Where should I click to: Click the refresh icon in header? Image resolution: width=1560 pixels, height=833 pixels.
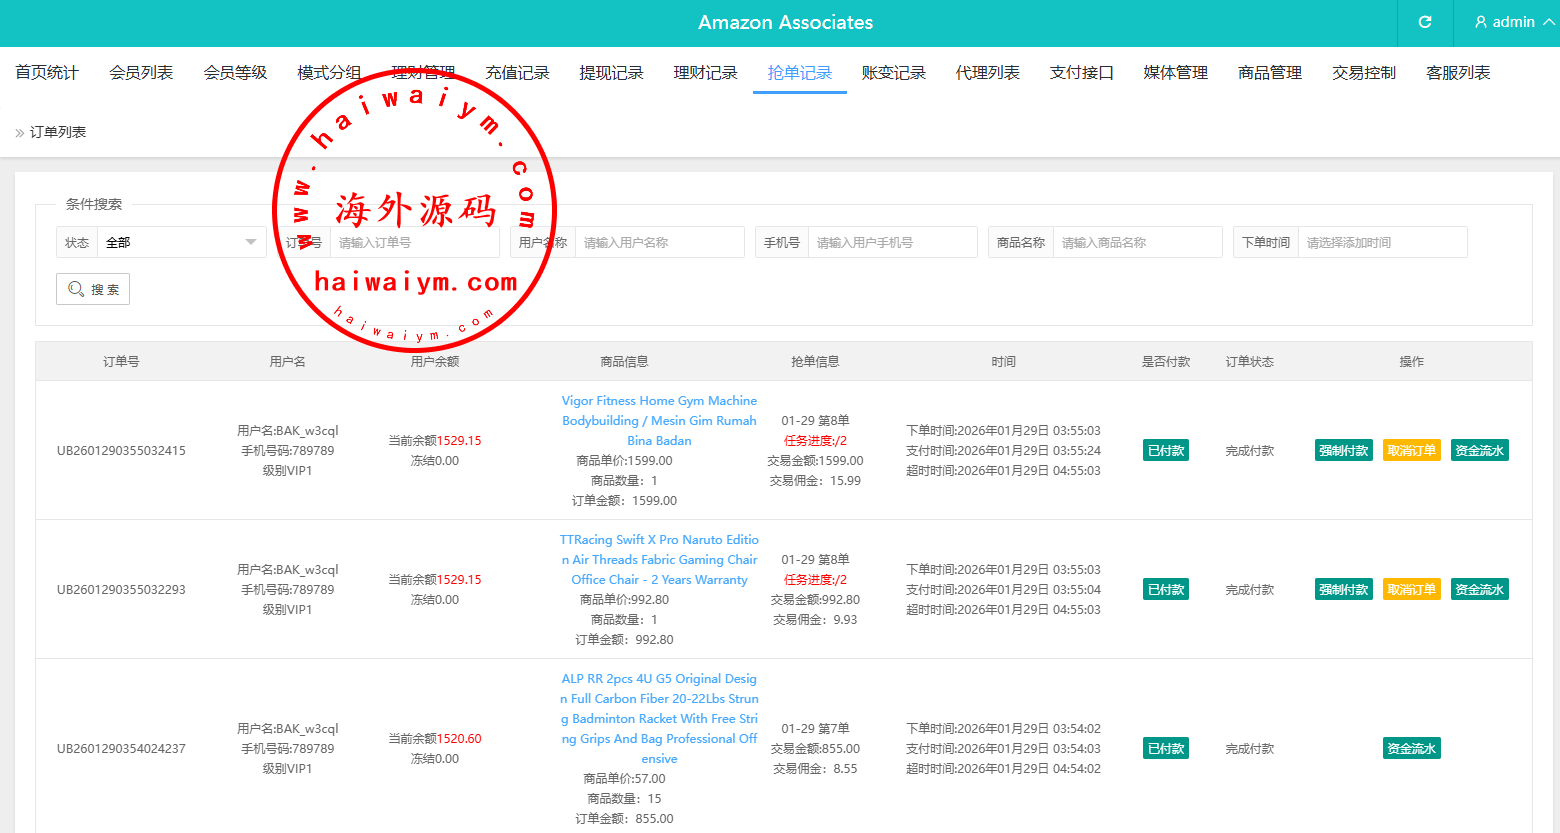(1425, 22)
